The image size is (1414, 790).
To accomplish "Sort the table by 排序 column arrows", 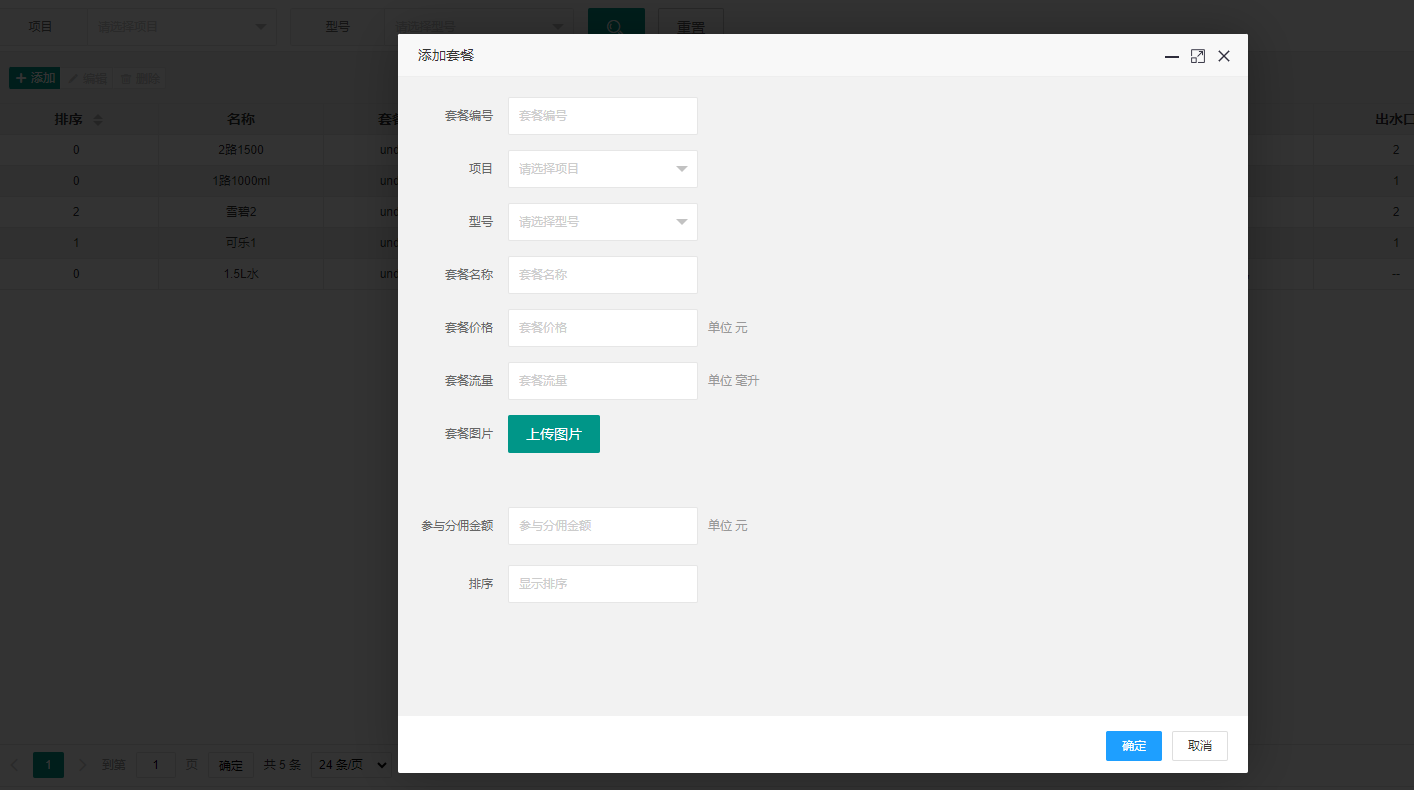I will tap(98, 120).
